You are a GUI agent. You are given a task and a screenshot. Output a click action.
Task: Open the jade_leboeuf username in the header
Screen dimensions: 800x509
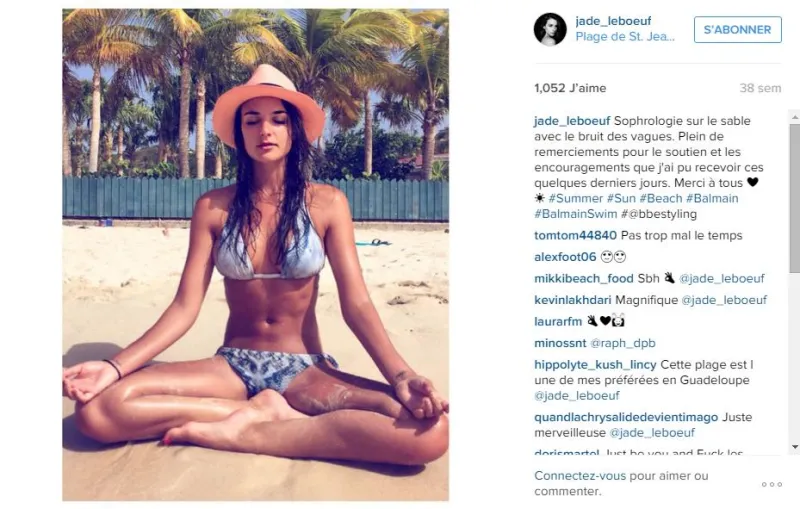tap(613, 21)
